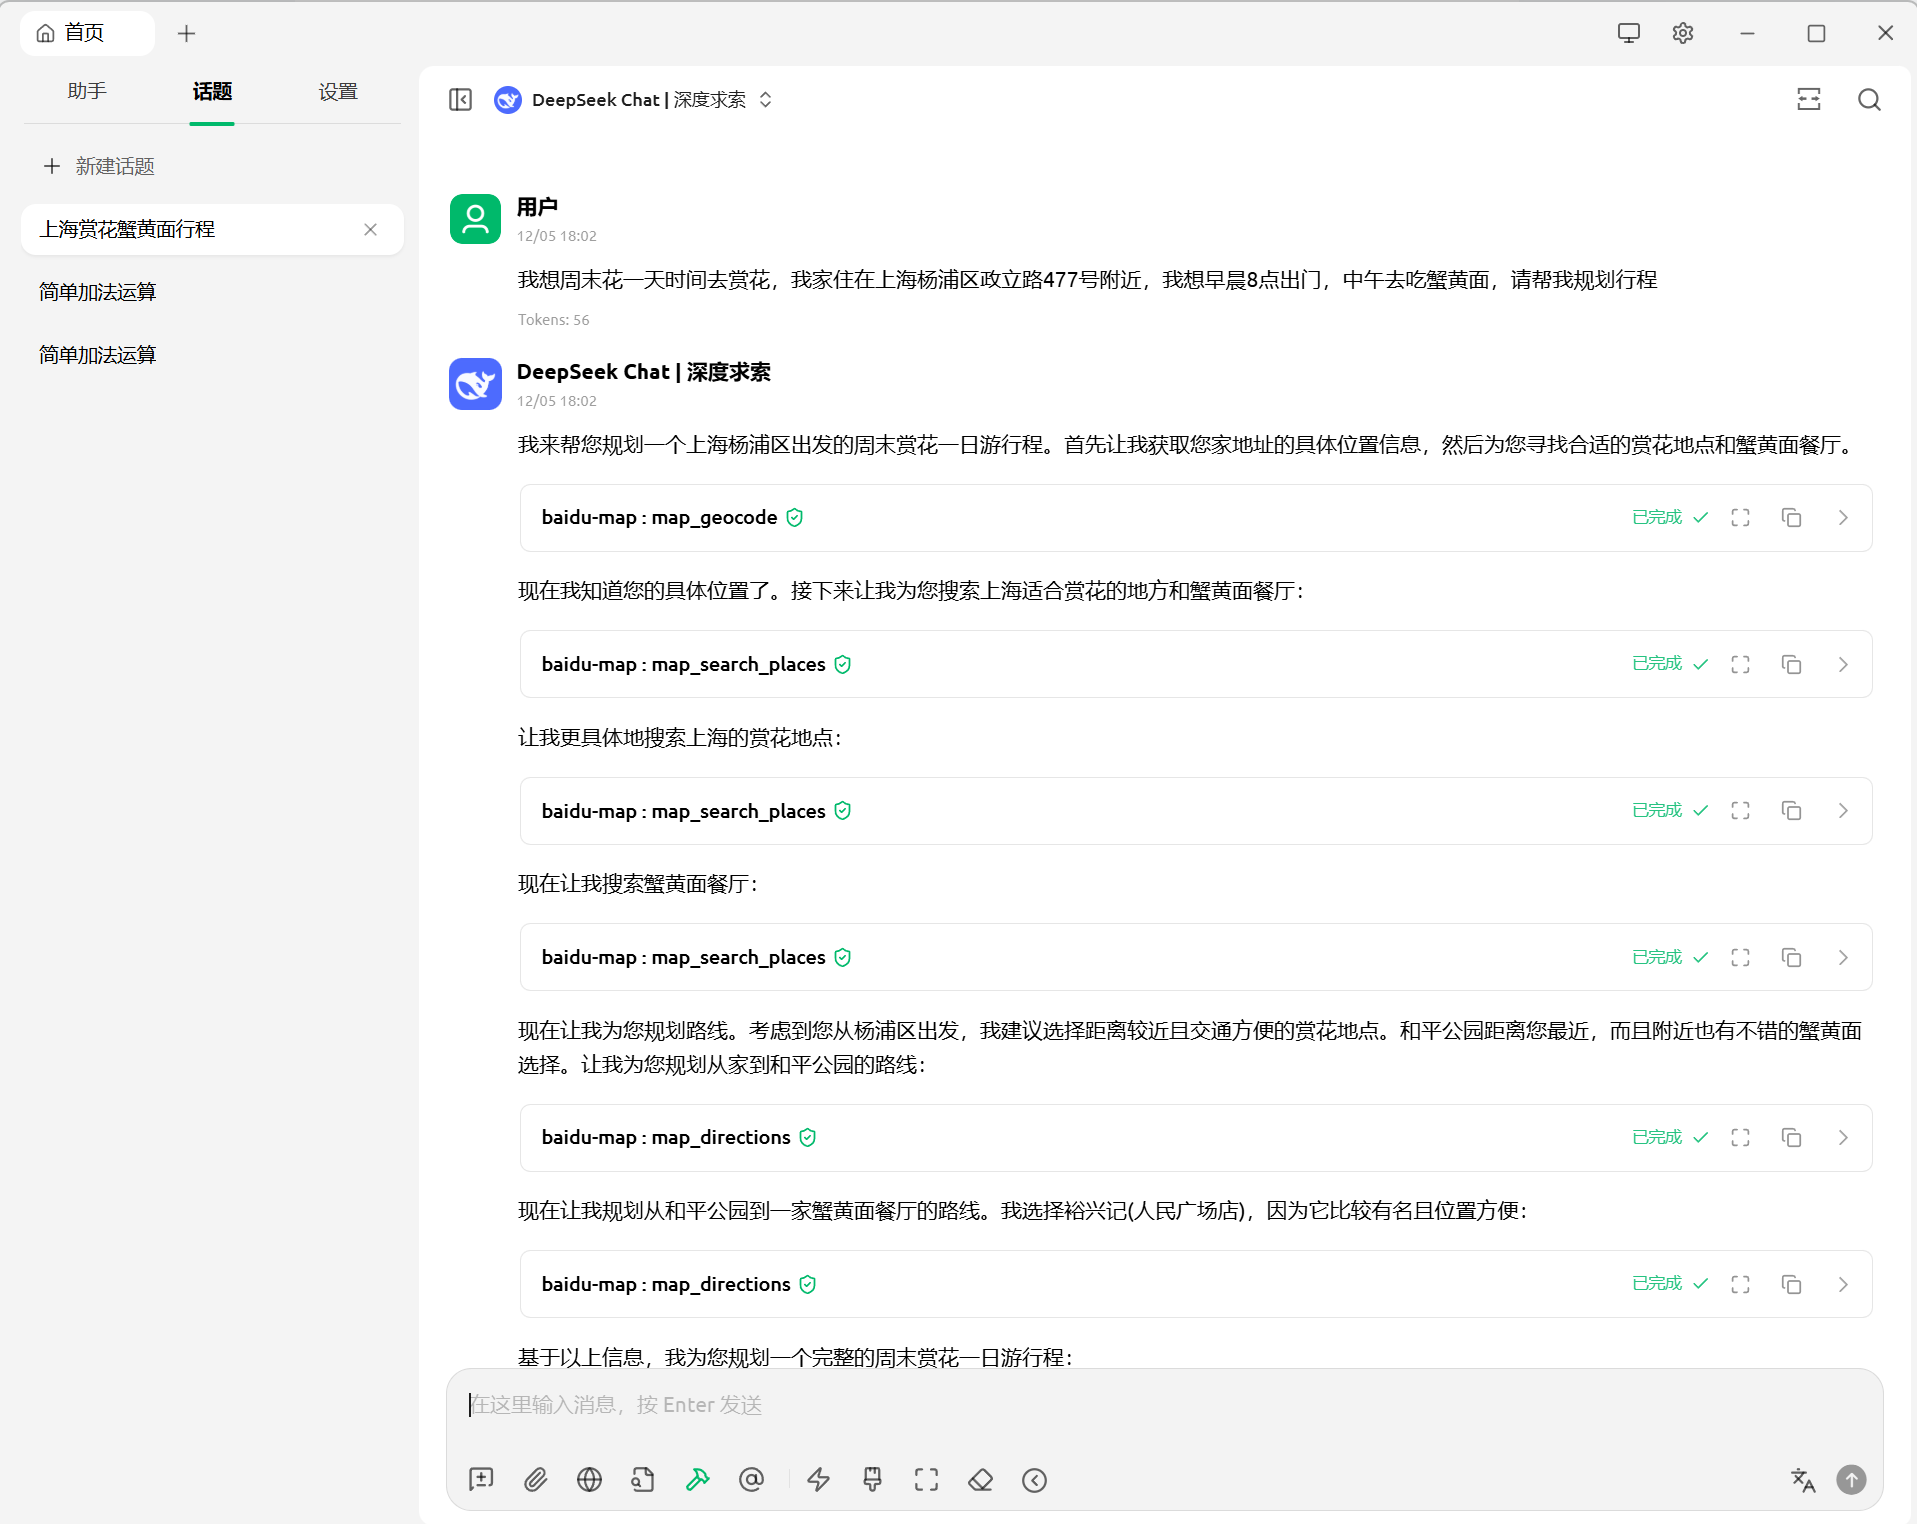Copy the second map_directions result
The height and width of the screenshot is (1524, 1917).
(1791, 1285)
